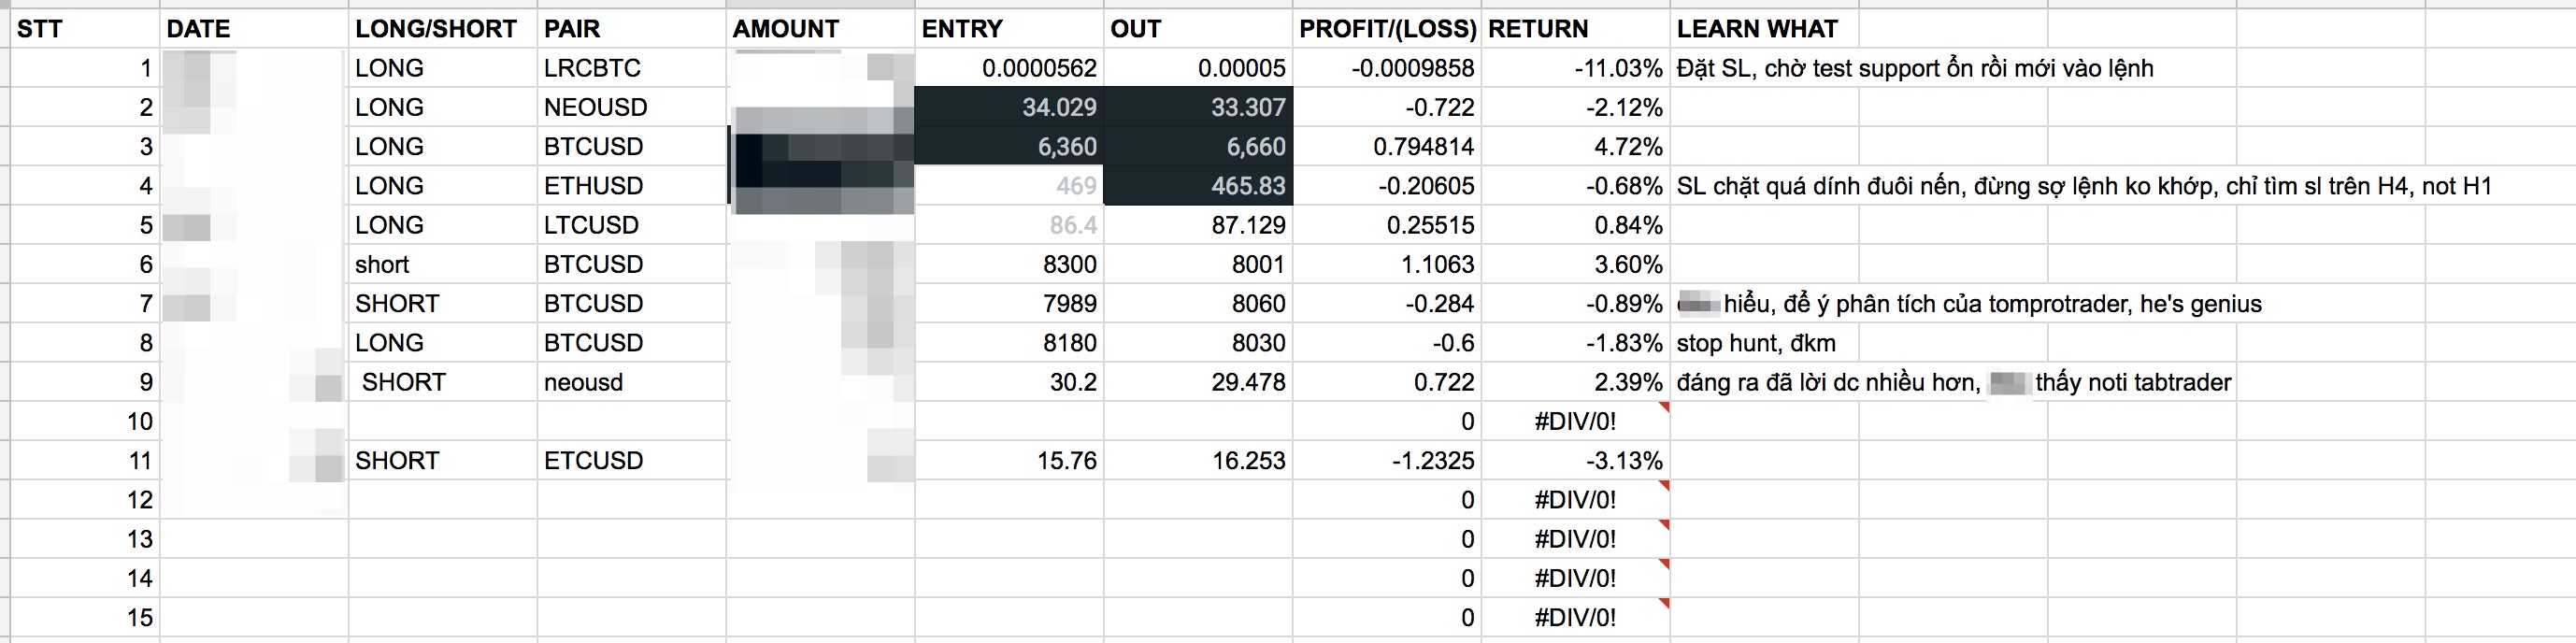
Task: Click the LONG/SHORT column header
Action: 436,29
